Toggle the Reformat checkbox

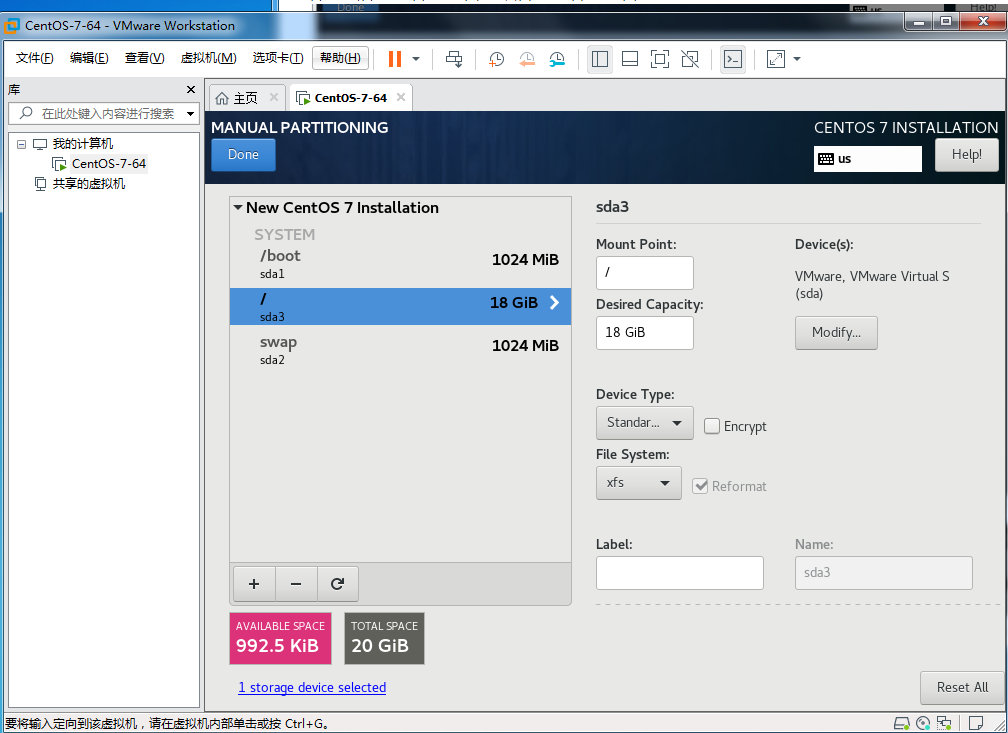click(x=700, y=486)
